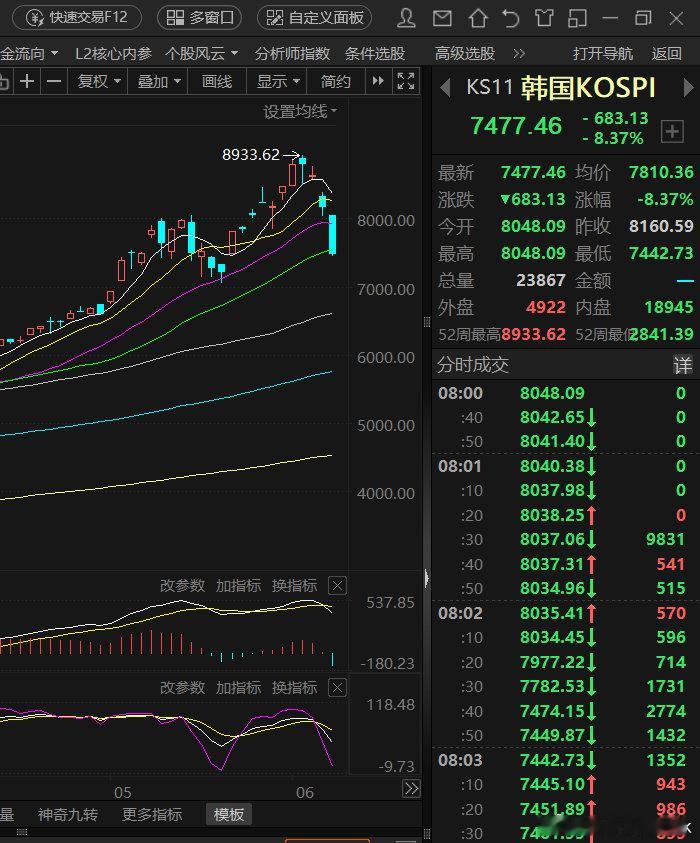Open 详 details for 分时成交

(682, 365)
